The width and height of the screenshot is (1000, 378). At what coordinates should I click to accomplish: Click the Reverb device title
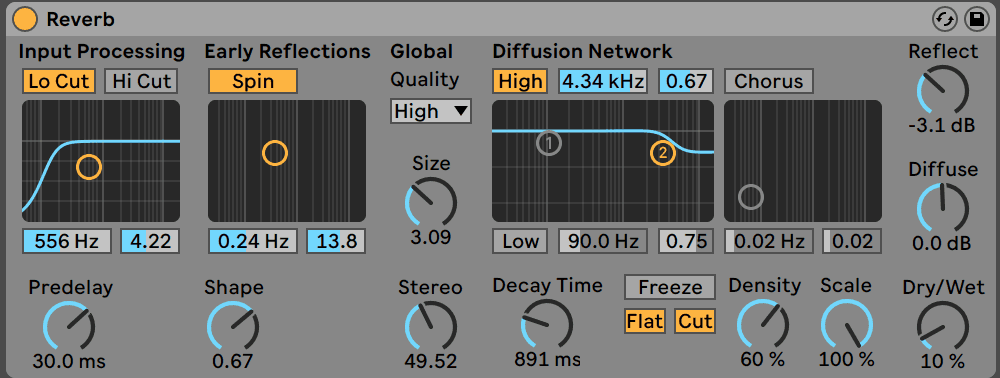point(80,20)
